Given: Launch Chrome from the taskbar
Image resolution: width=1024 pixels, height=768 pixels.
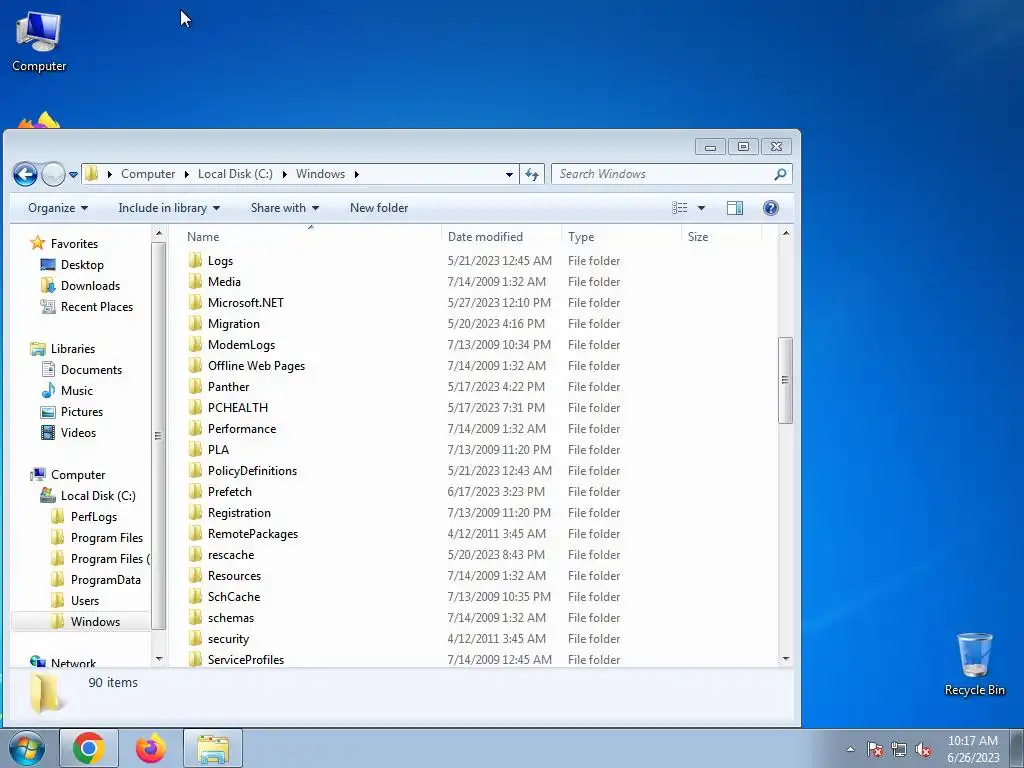Looking at the screenshot, I should pos(89,748).
